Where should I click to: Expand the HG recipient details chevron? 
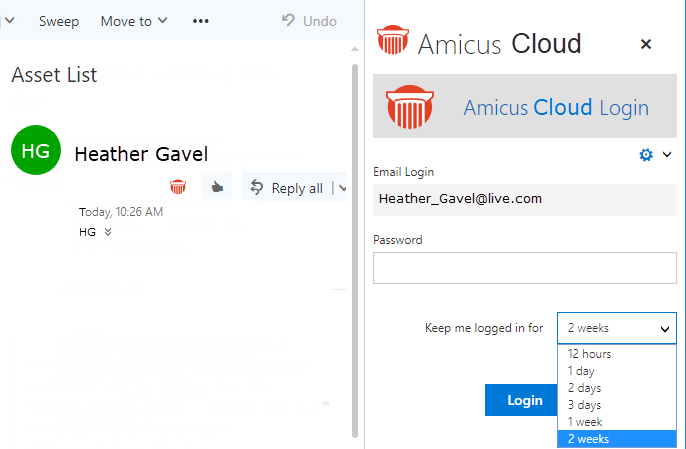point(108,232)
